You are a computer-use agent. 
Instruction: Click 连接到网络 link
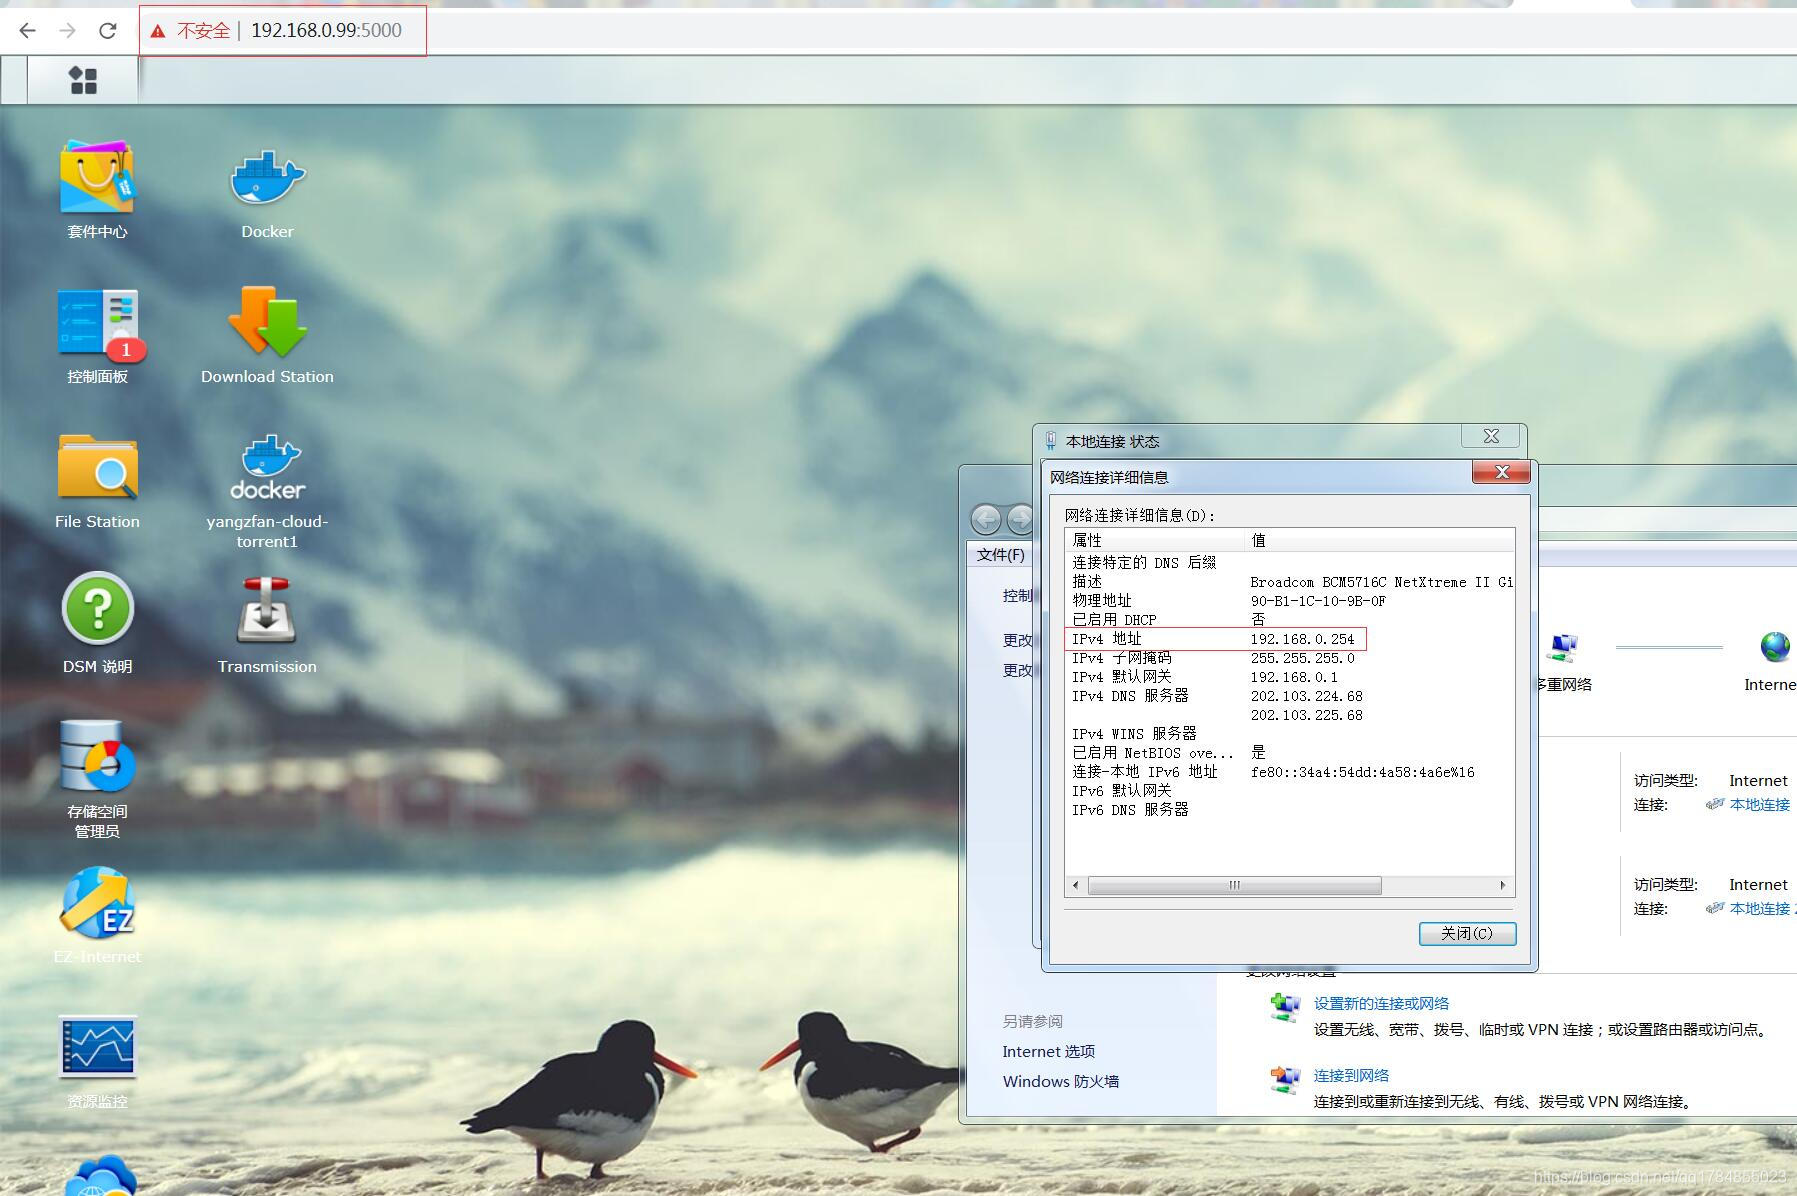tap(1351, 1076)
